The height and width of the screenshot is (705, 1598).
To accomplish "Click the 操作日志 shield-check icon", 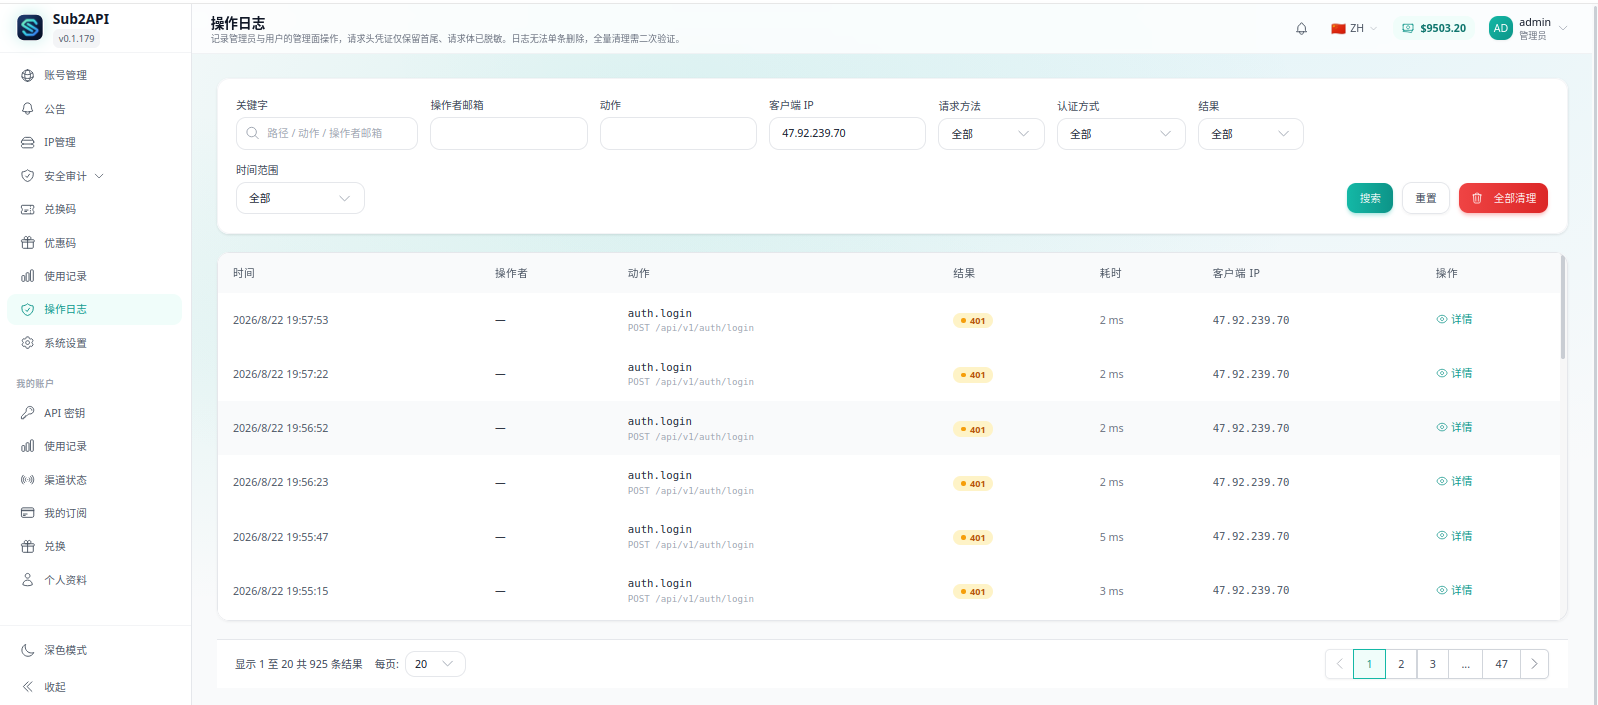I will (27, 309).
